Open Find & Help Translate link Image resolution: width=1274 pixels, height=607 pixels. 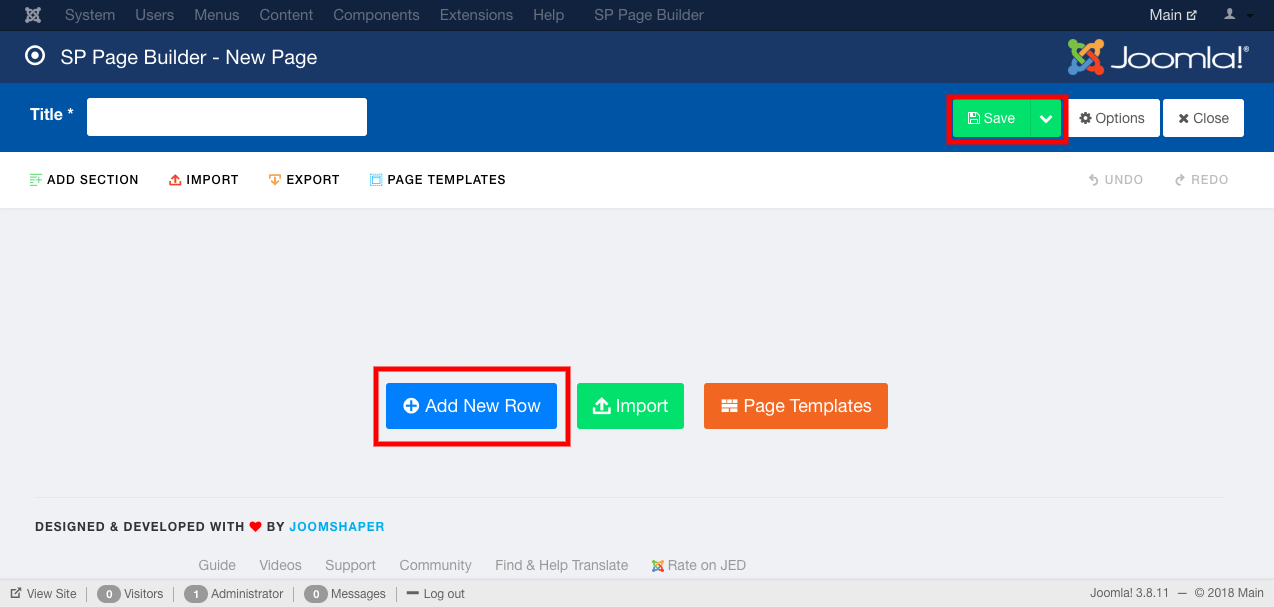point(562,565)
